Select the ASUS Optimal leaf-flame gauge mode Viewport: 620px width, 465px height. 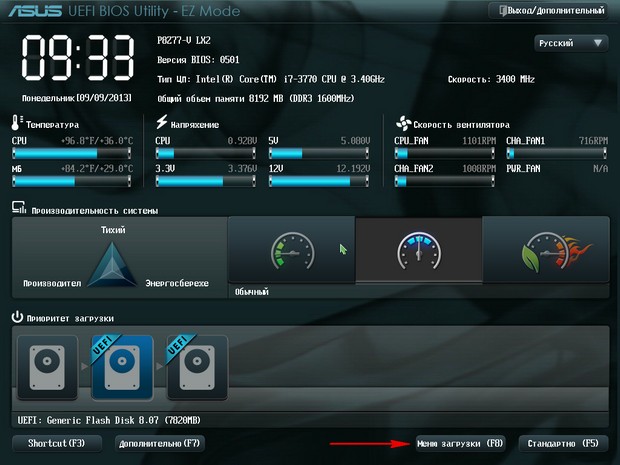pos(546,250)
